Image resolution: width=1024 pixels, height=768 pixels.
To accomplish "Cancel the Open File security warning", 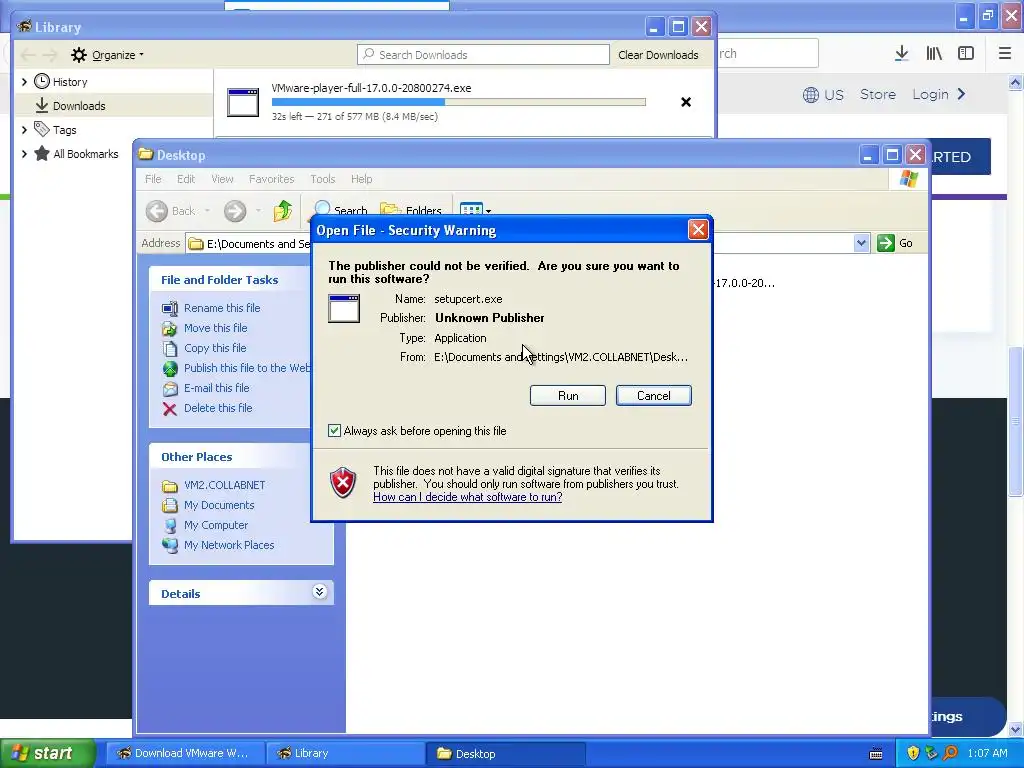I will (x=653, y=396).
